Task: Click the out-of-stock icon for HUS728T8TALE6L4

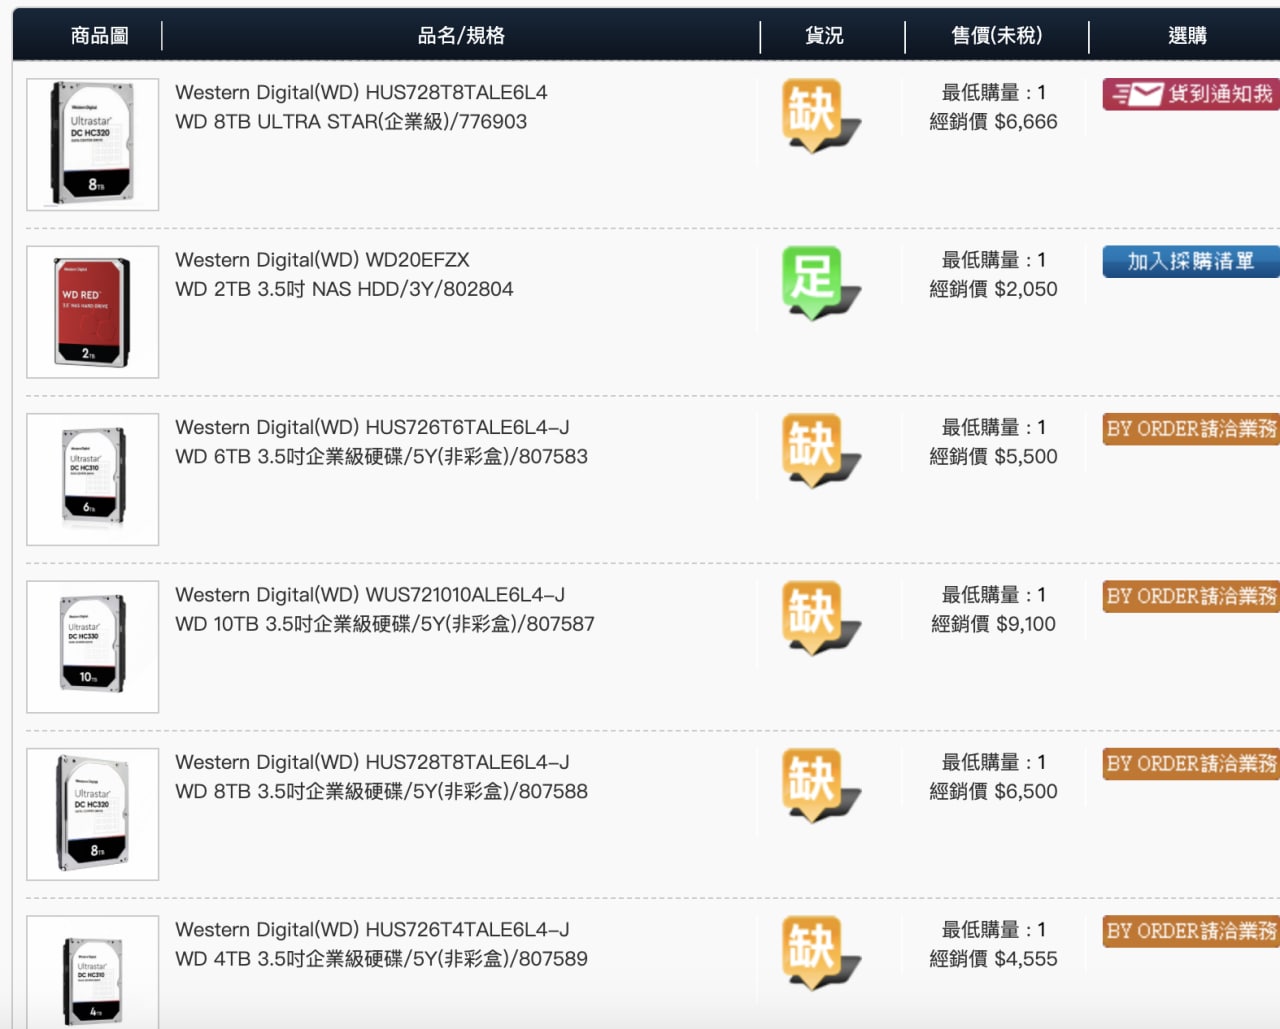Action: 821,116
